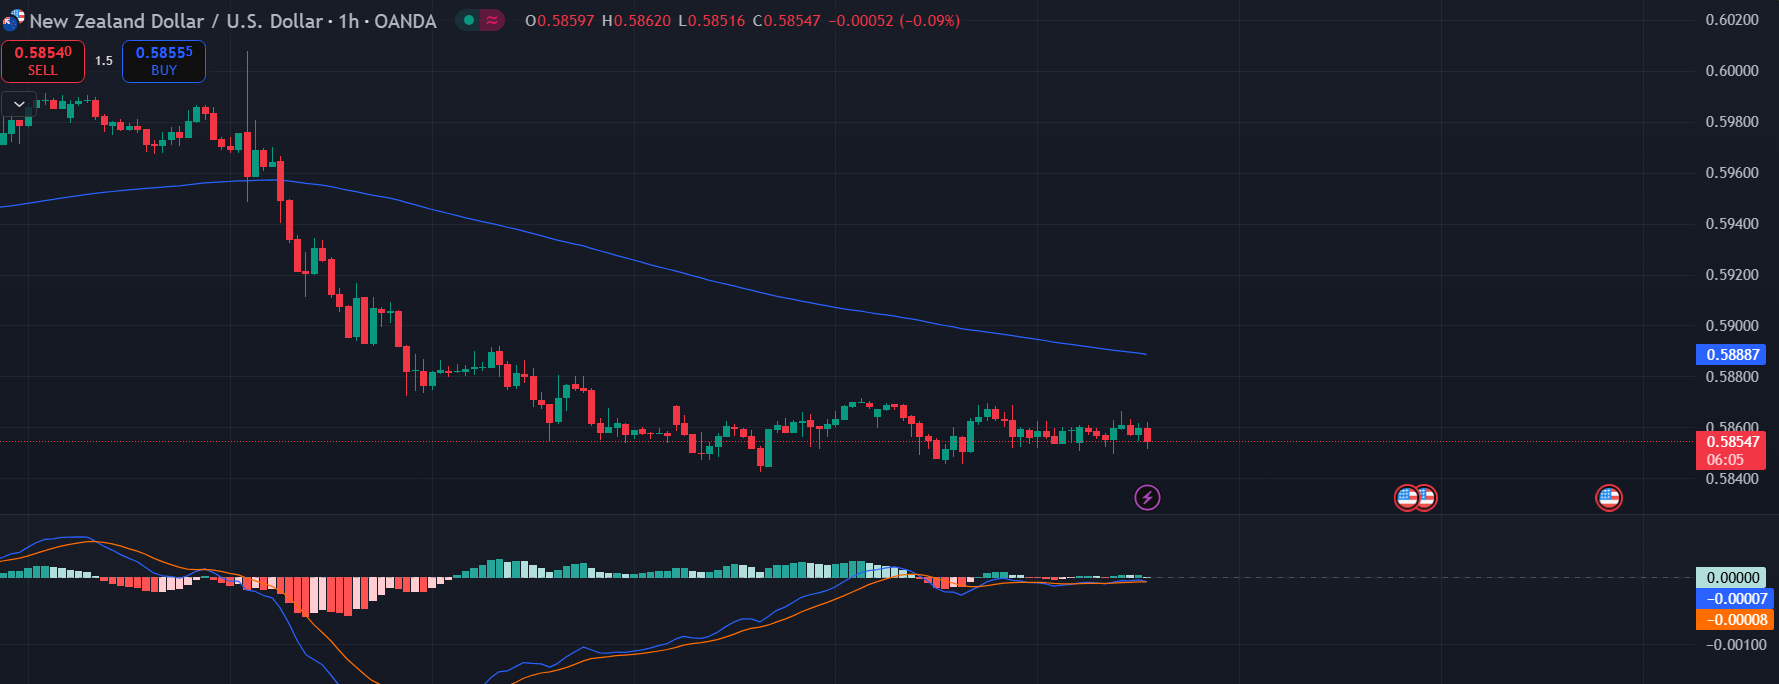The width and height of the screenshot is (1779, 684).
Task: Click the 0.59400 price scale label
Action: [x=1732, y=224]
